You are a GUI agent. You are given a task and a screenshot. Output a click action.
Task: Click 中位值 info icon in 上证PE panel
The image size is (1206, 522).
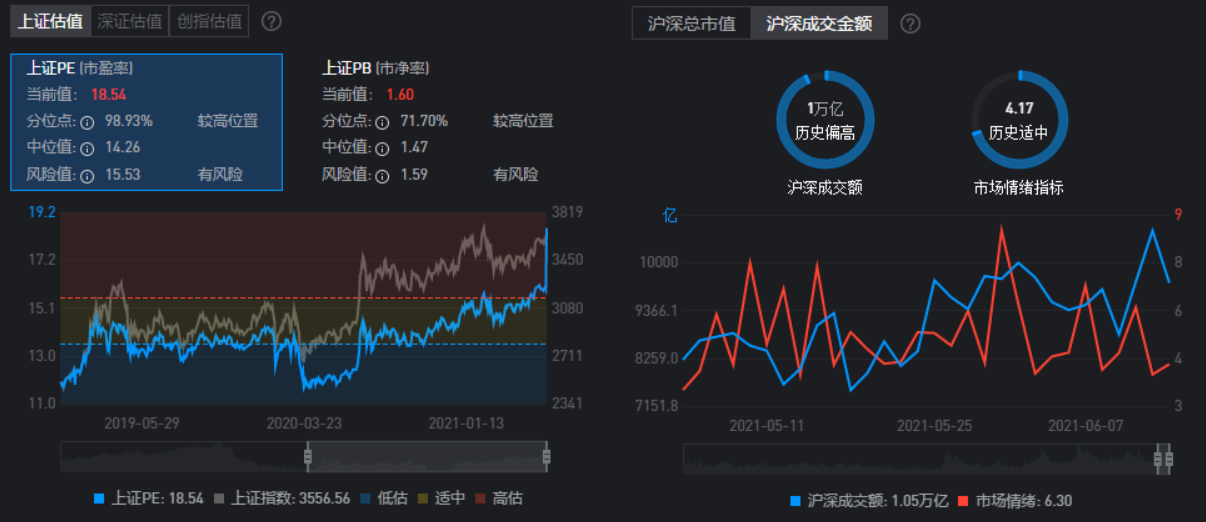point(87,149)
